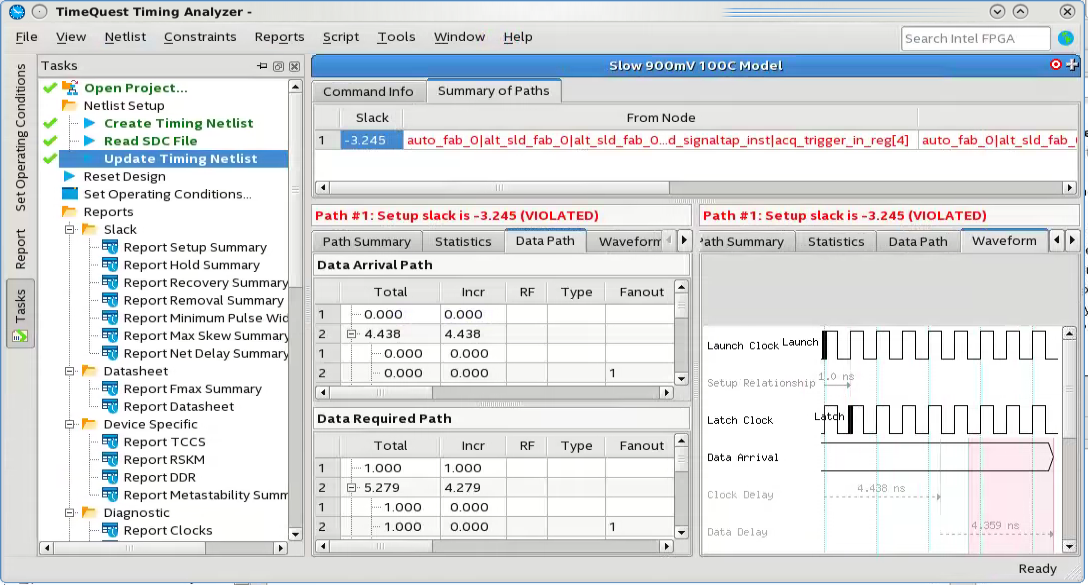Image resolution: width=1088 pixels, height=585 pixels.
Task: Click the Open Project icon in Tasks
Action: point(70,88)
